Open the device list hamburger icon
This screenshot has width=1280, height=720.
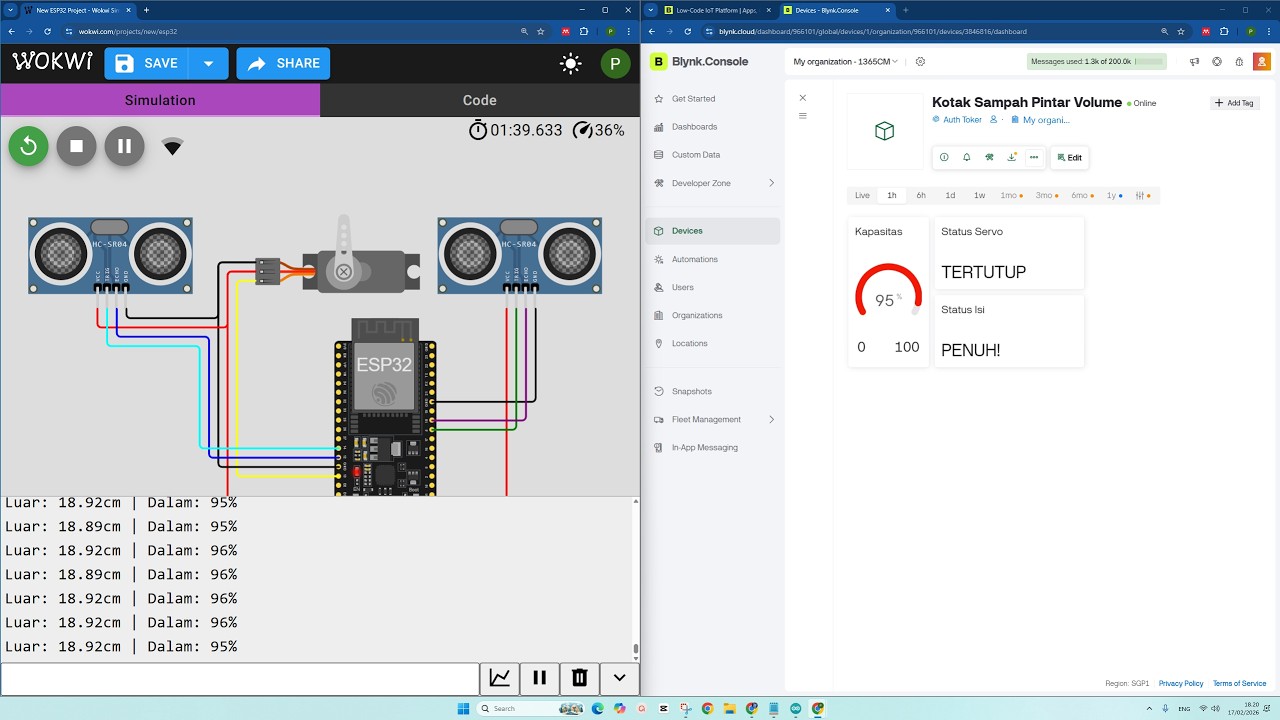[802, 116]
